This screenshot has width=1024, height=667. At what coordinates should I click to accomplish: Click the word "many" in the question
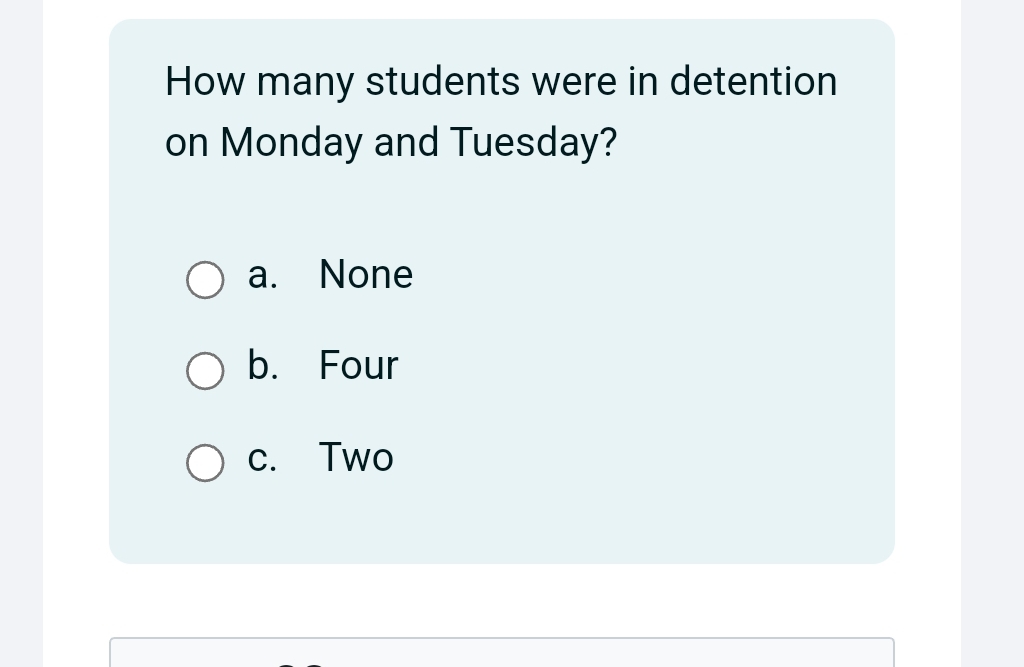coord(305,83)
